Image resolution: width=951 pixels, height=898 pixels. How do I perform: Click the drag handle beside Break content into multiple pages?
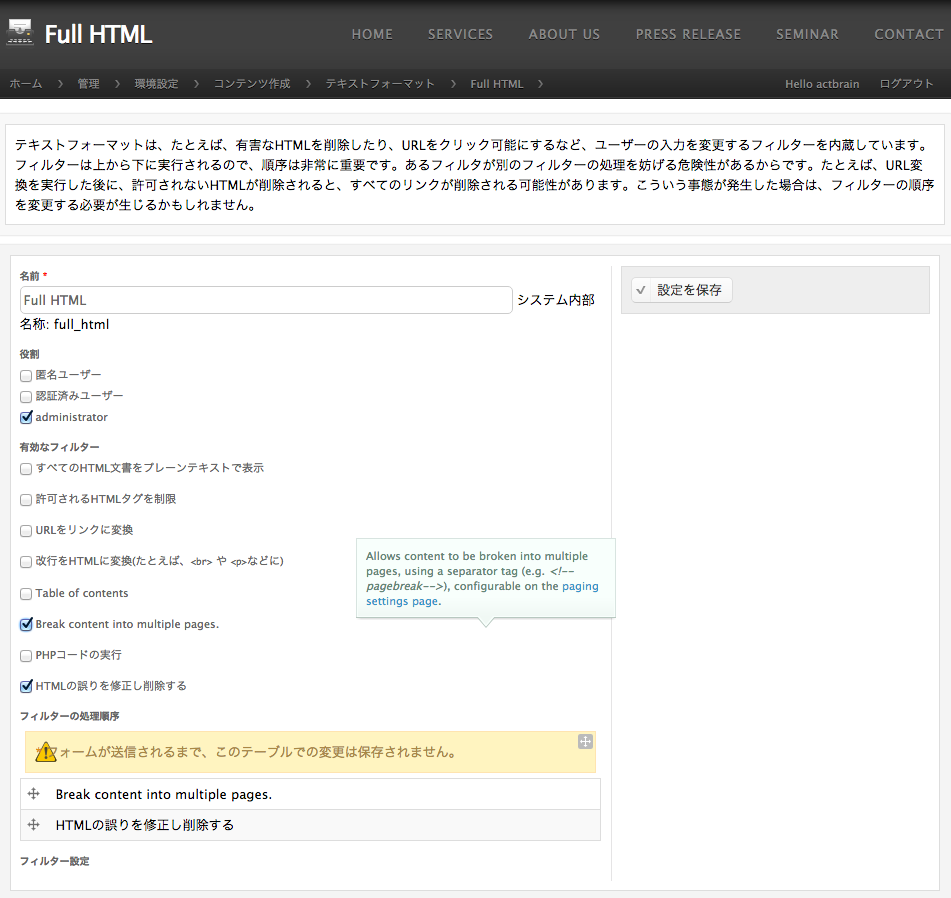pos(34,794)
